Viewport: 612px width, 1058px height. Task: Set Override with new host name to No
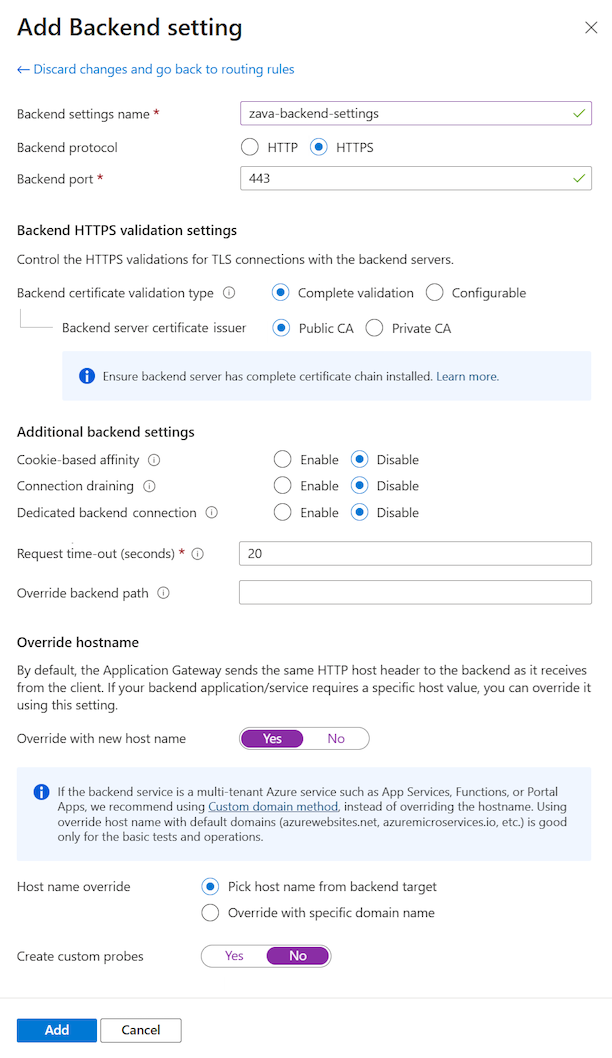coord(337,737)
